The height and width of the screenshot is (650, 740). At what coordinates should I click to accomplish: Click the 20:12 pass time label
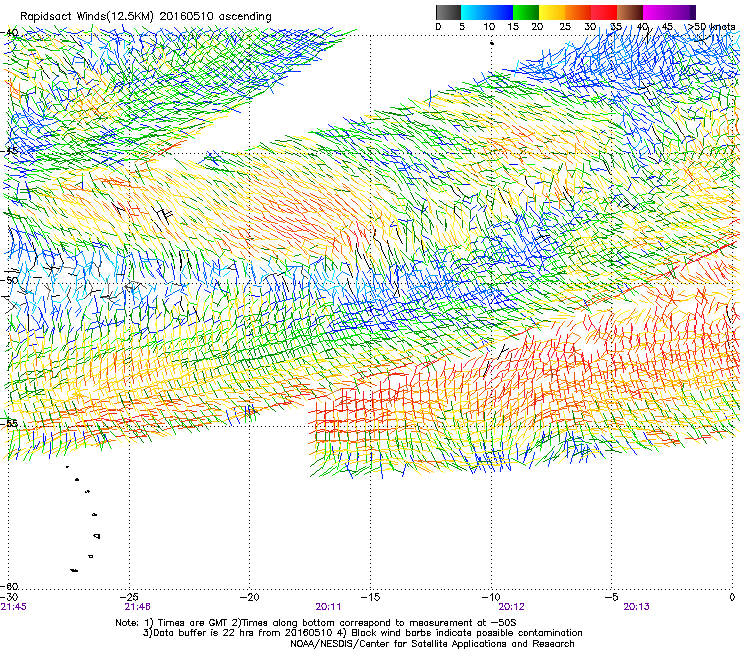coord(512,607)
